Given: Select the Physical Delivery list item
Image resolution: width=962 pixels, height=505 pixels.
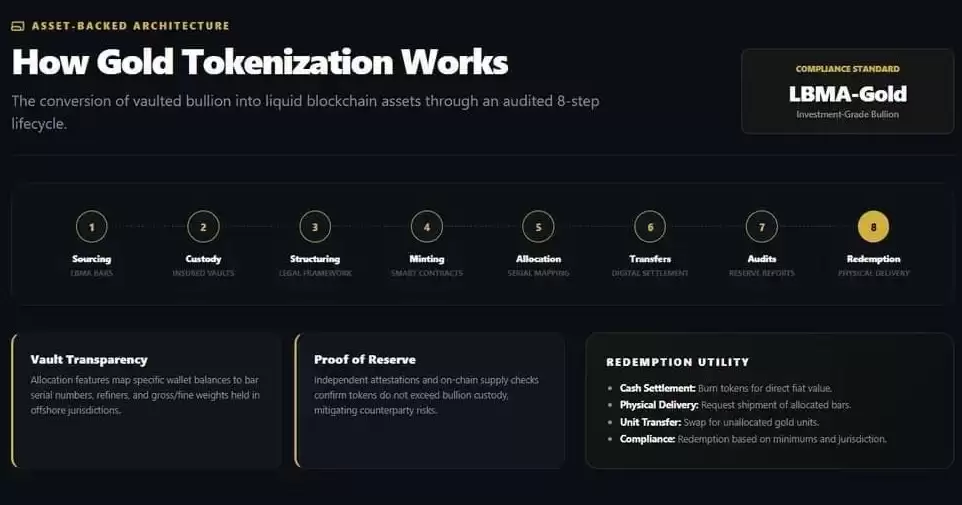Looking at the screenshot, I should click(x=735, y=405).
